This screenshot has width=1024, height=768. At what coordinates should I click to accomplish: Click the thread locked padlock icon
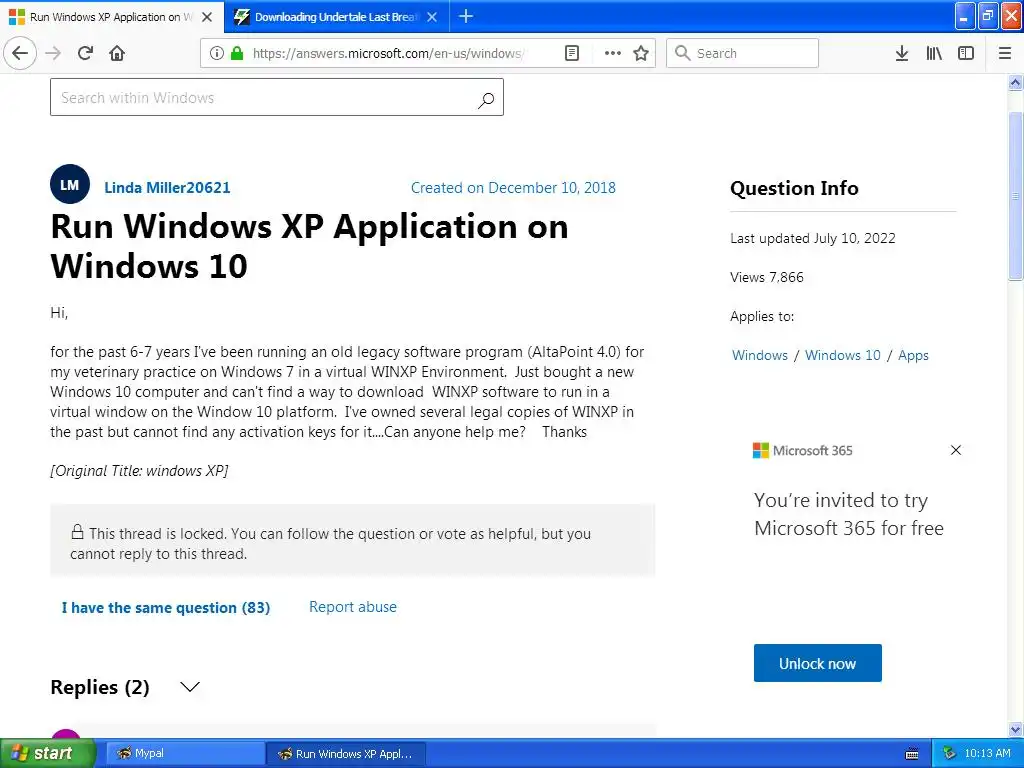77,532
